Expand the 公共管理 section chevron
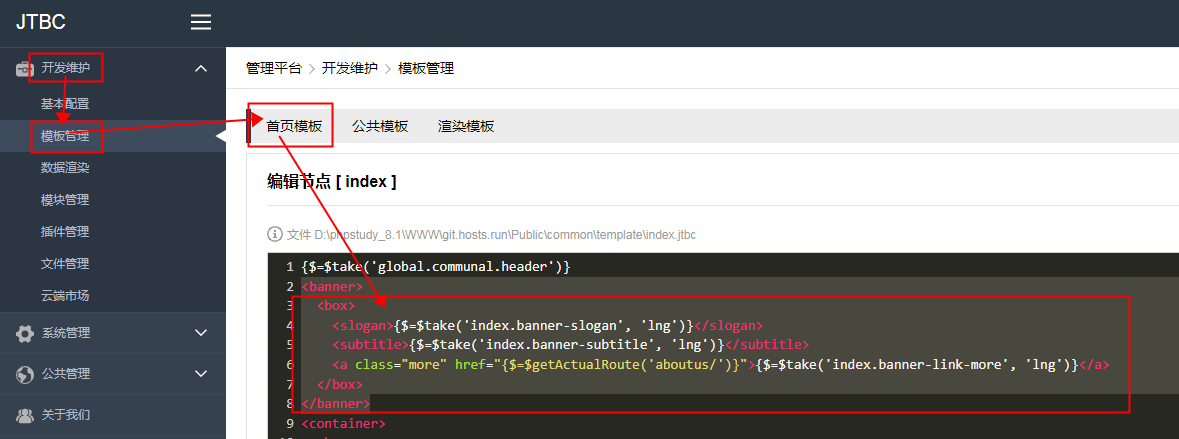The height and width of the screenshot is (439, 1179). point(201,374)
